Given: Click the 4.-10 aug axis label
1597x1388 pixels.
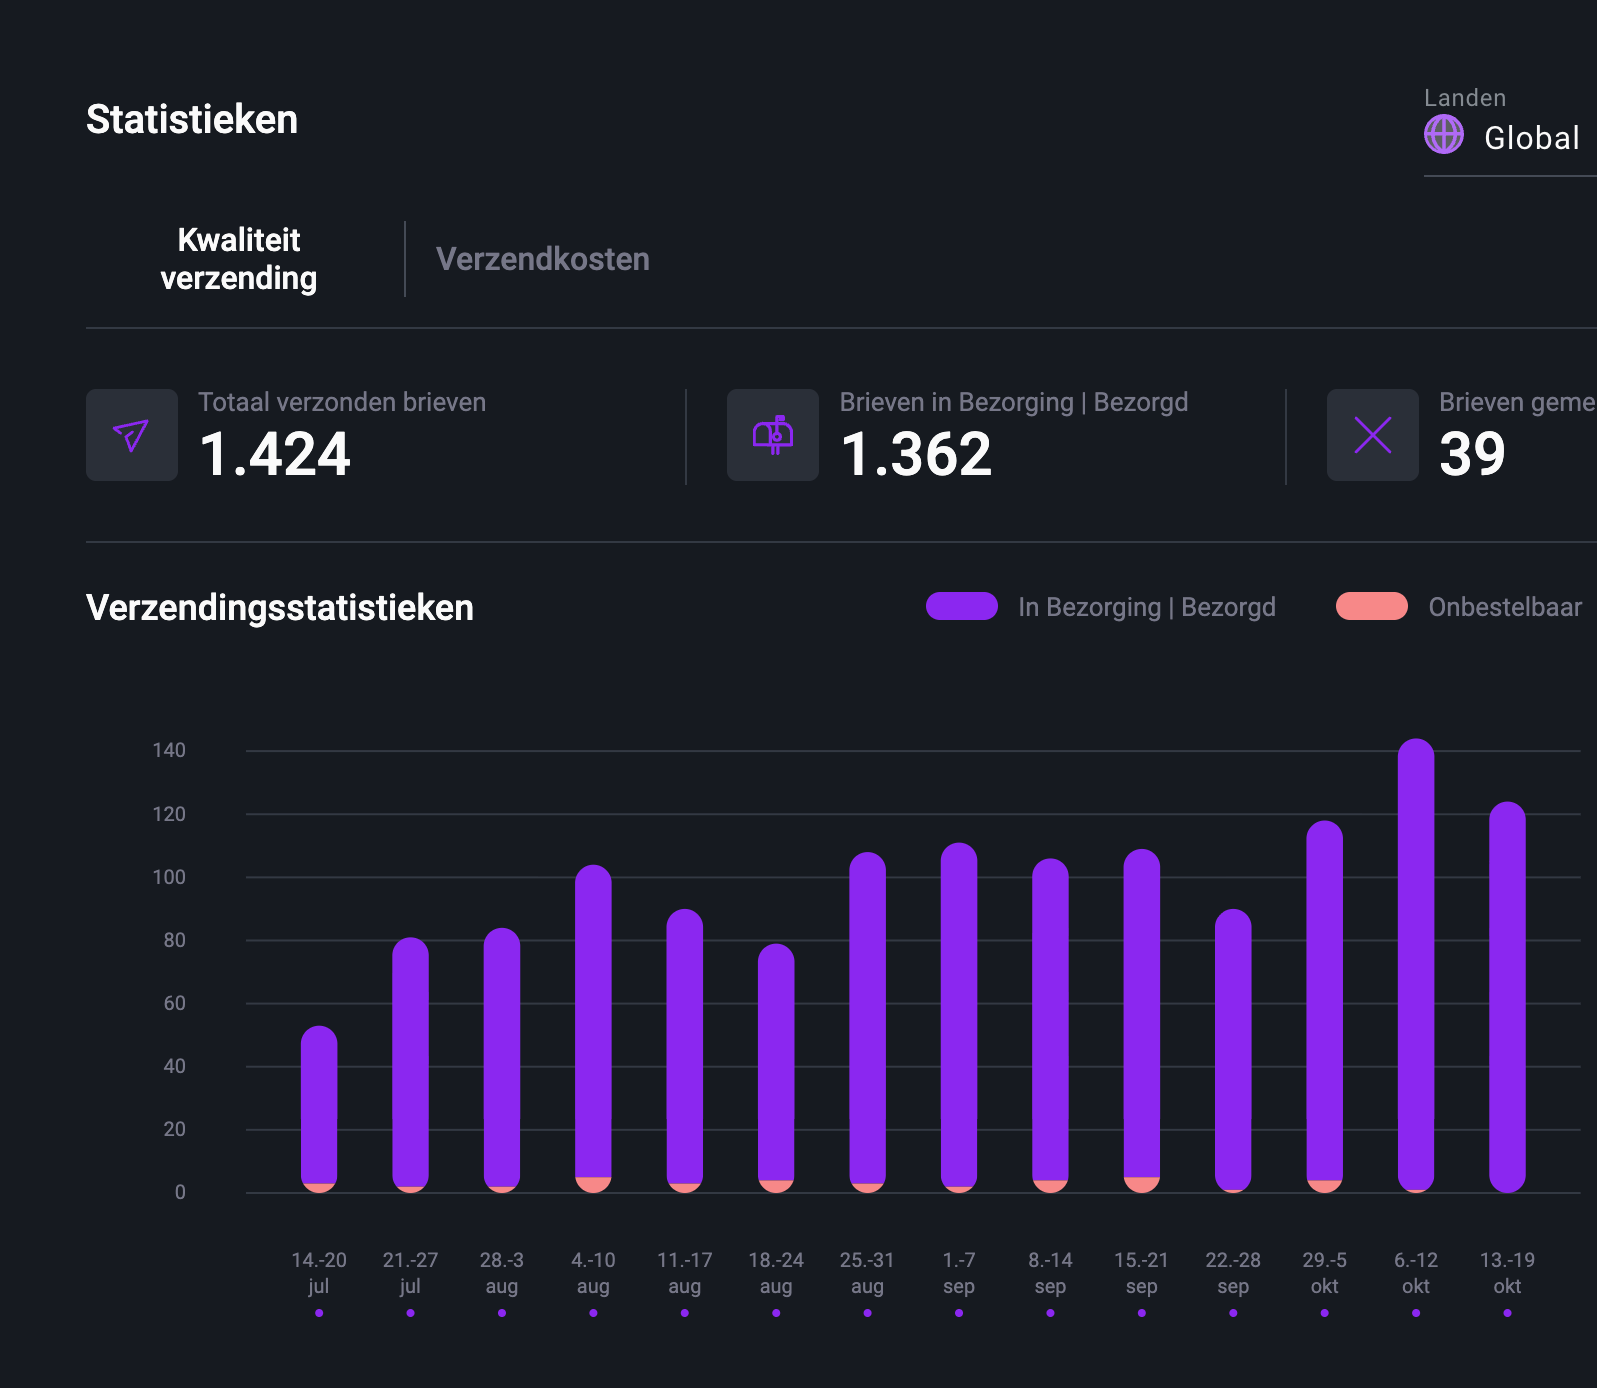Looking at the screenshot, I should 593,1272.
